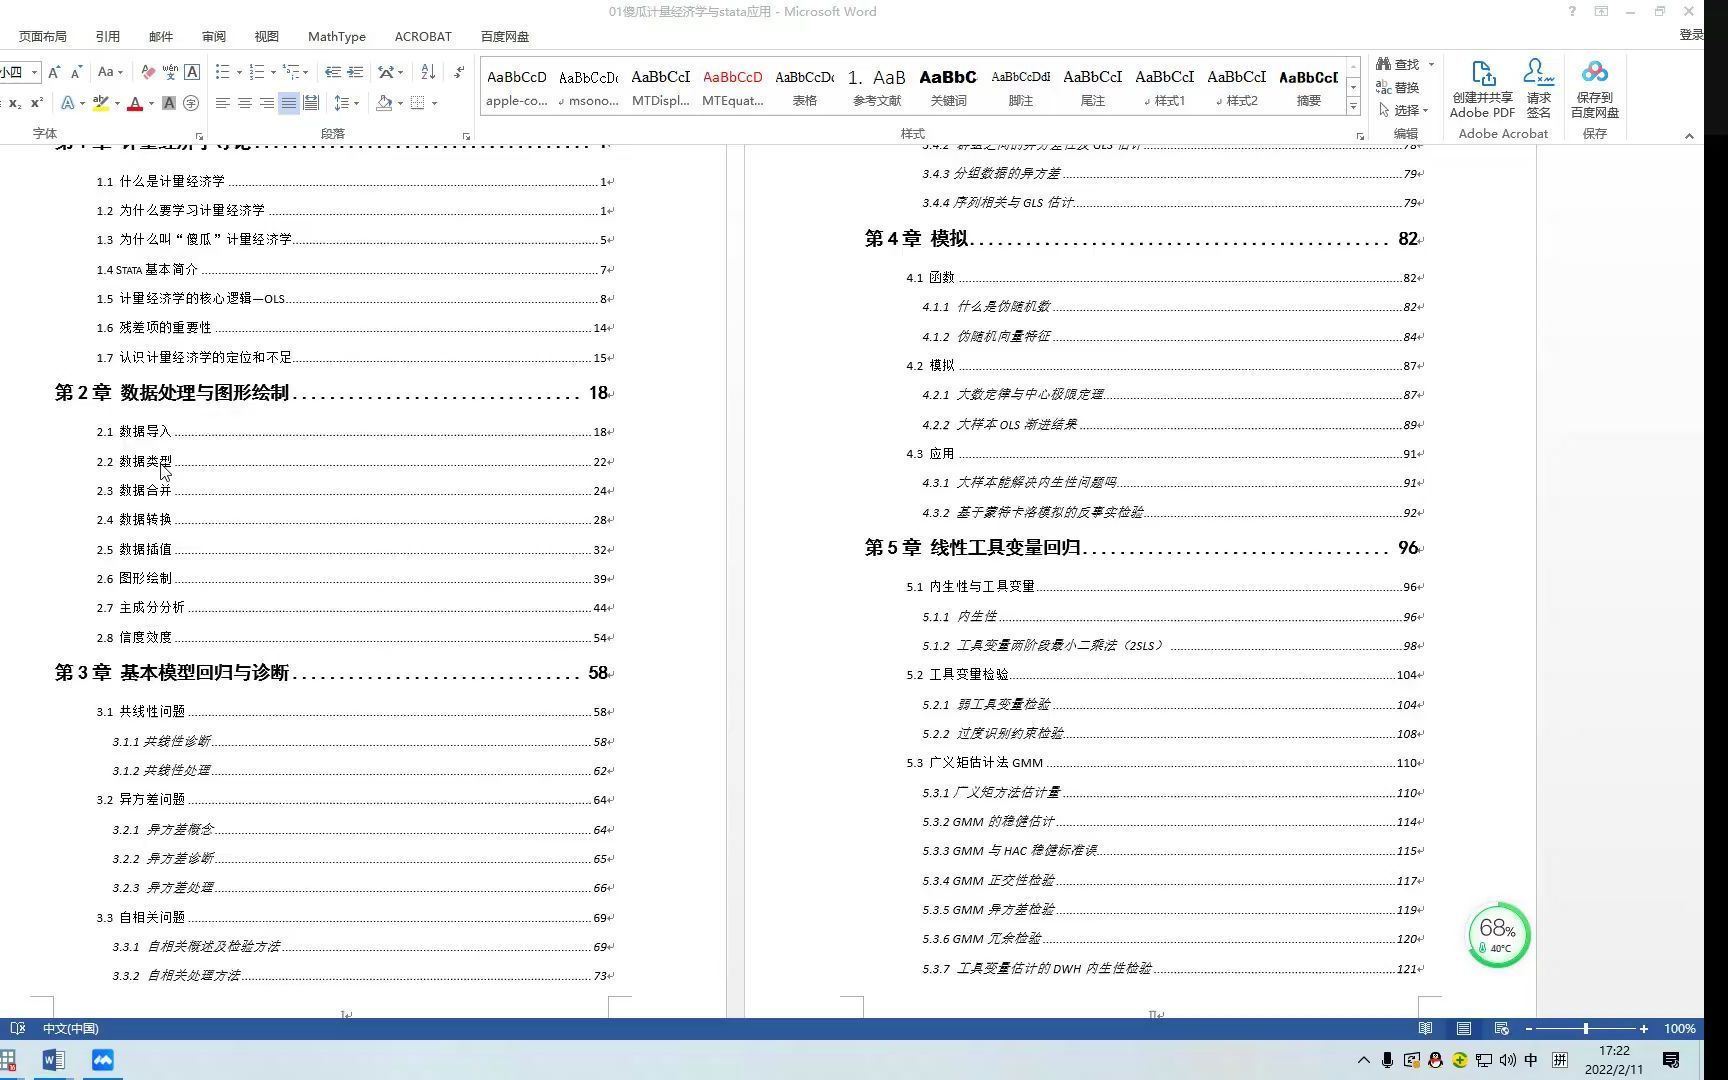This screenshot has width=1728, height=1080.
Task: Switch to Web Layout view in status bar
Action: click(1501, 1028)
